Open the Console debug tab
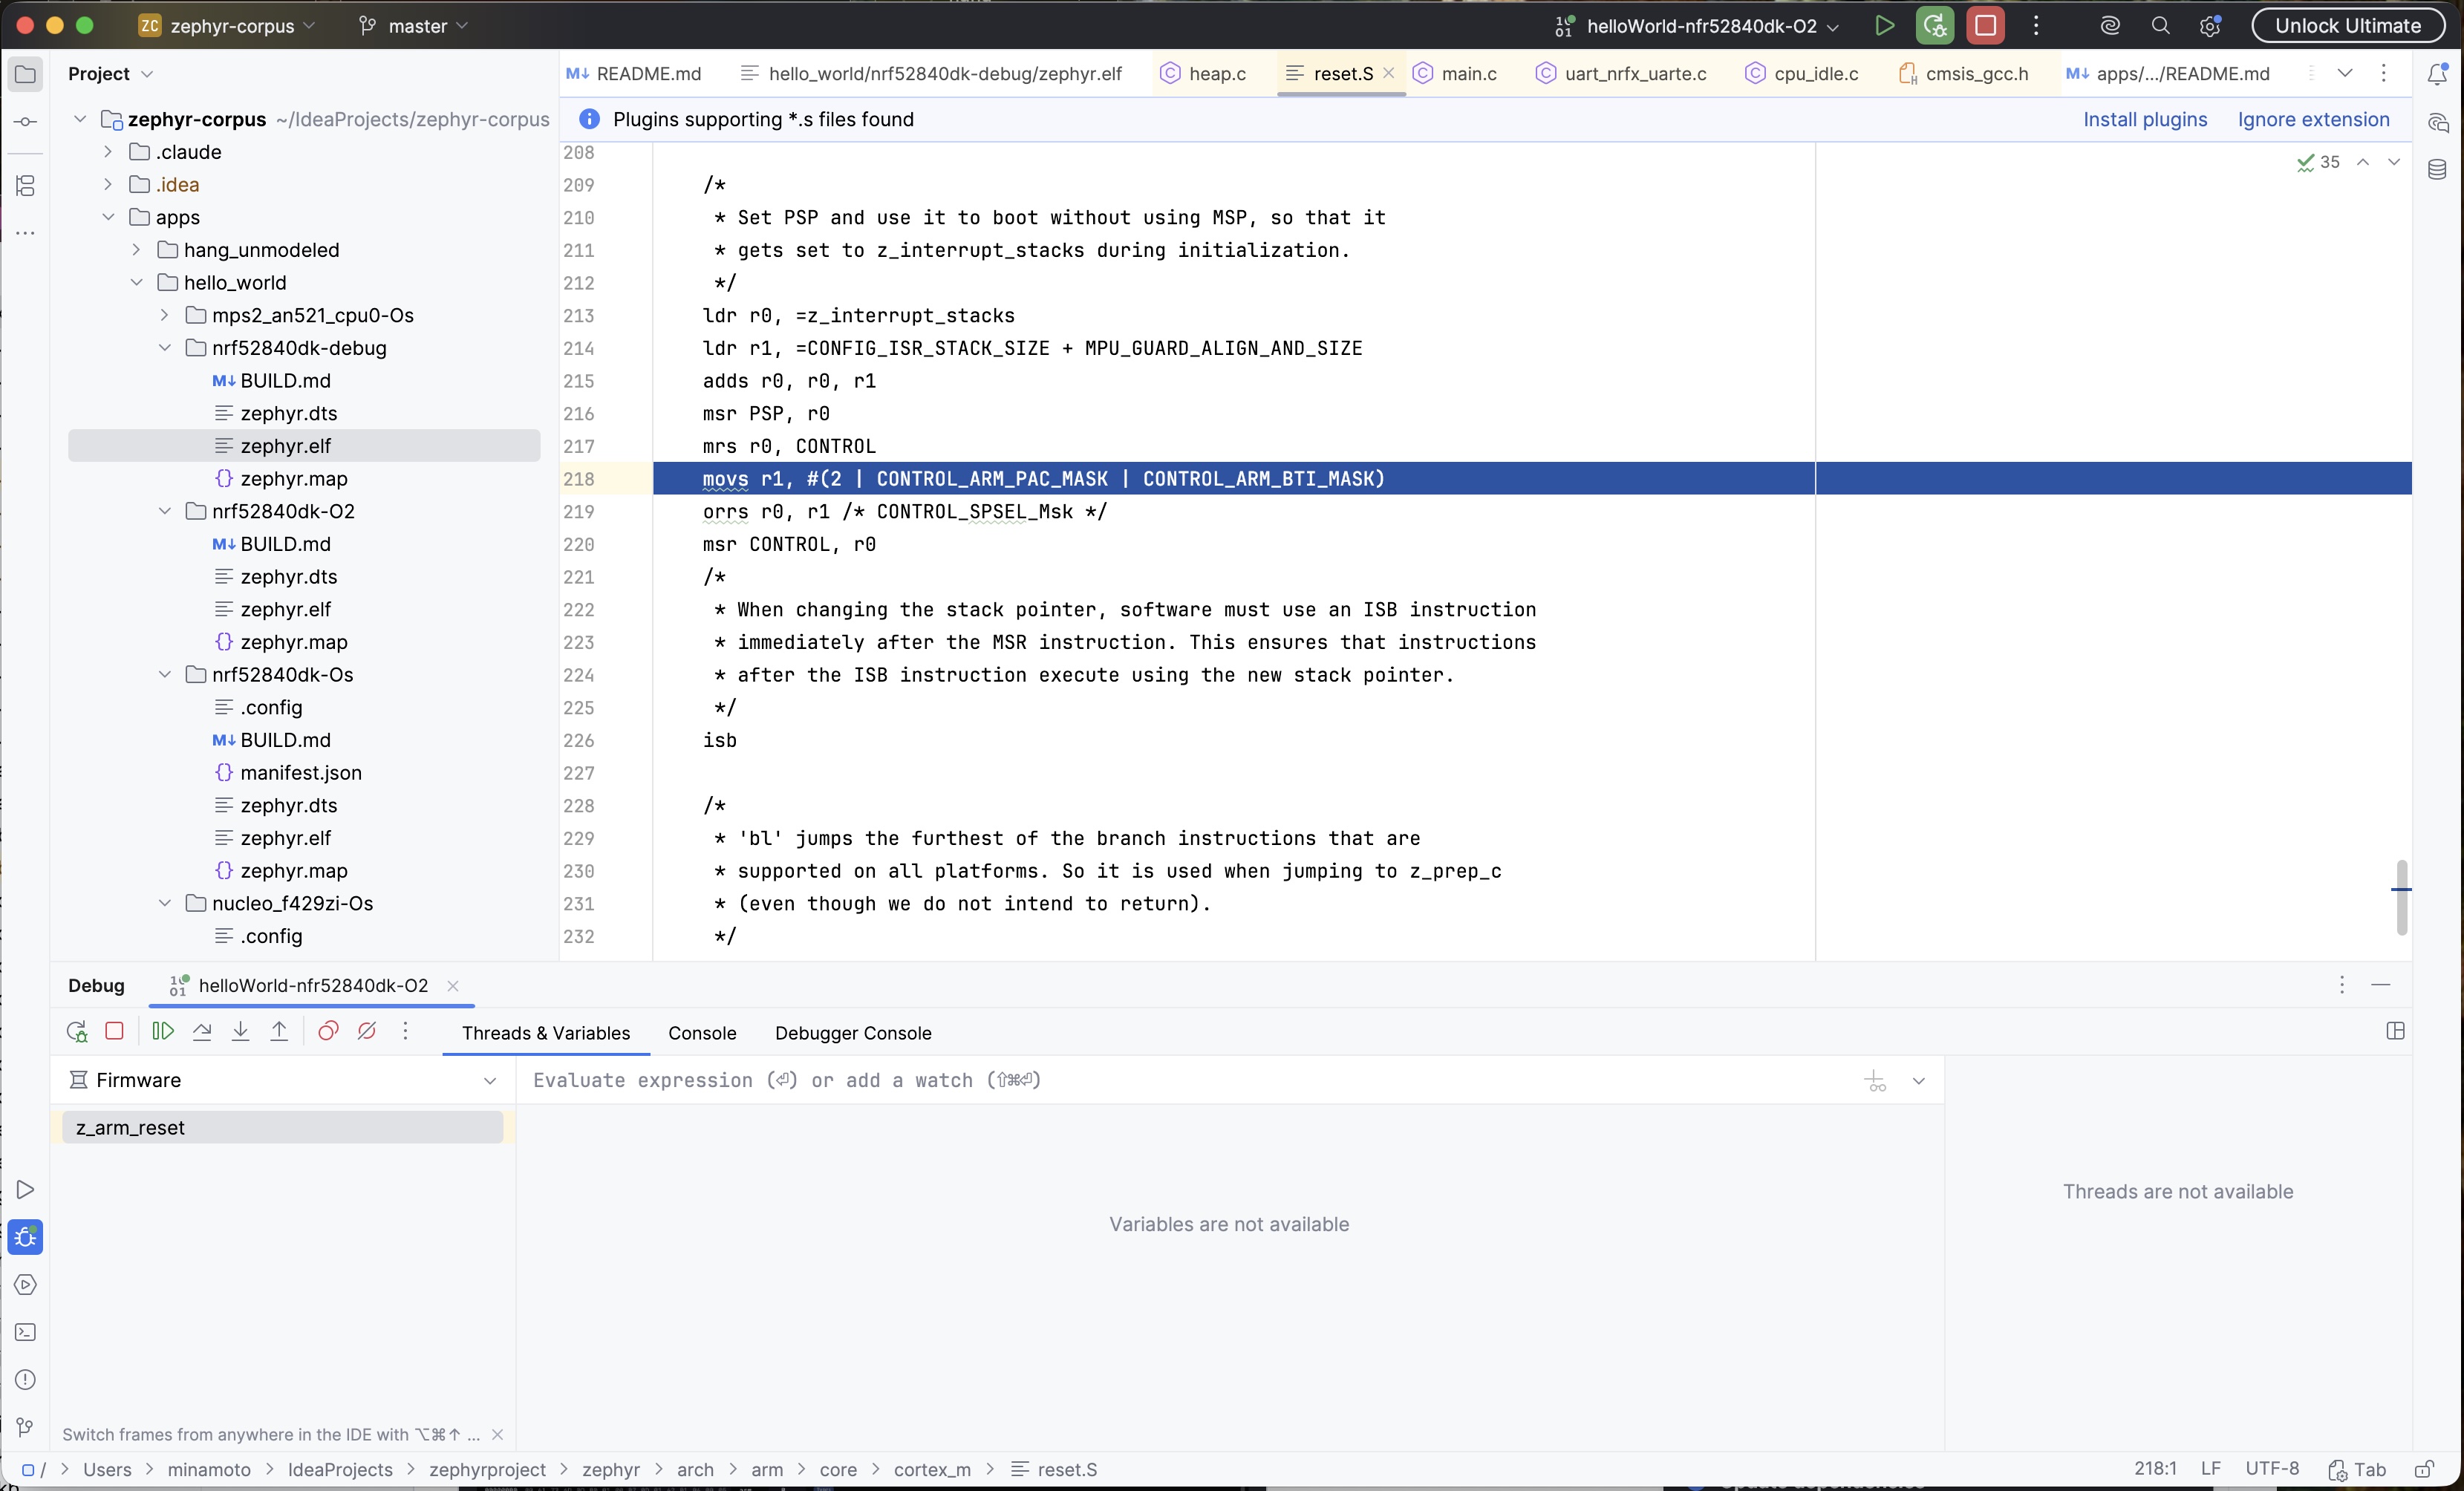The width and height of the screenshot is (2464, 1491). coord(702,1033)
